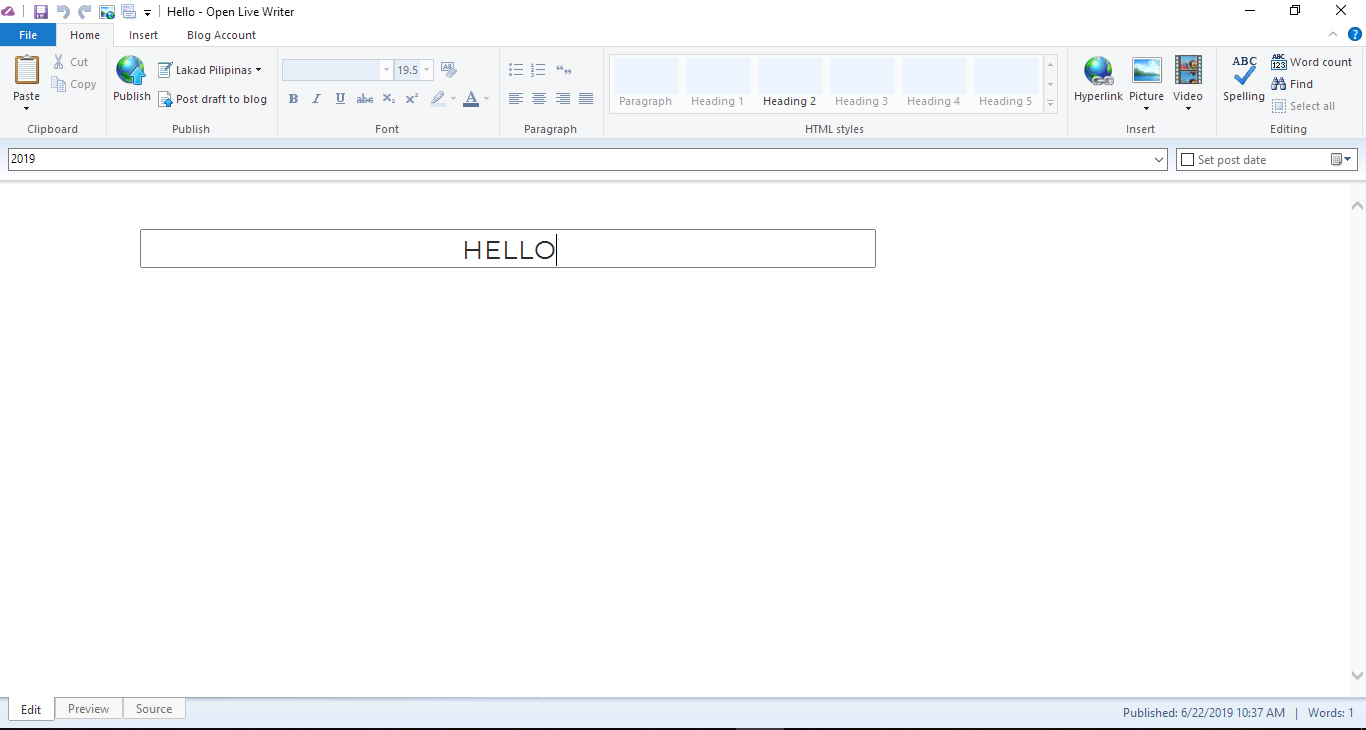Toggle italic formatting

[x=316, y=99]
